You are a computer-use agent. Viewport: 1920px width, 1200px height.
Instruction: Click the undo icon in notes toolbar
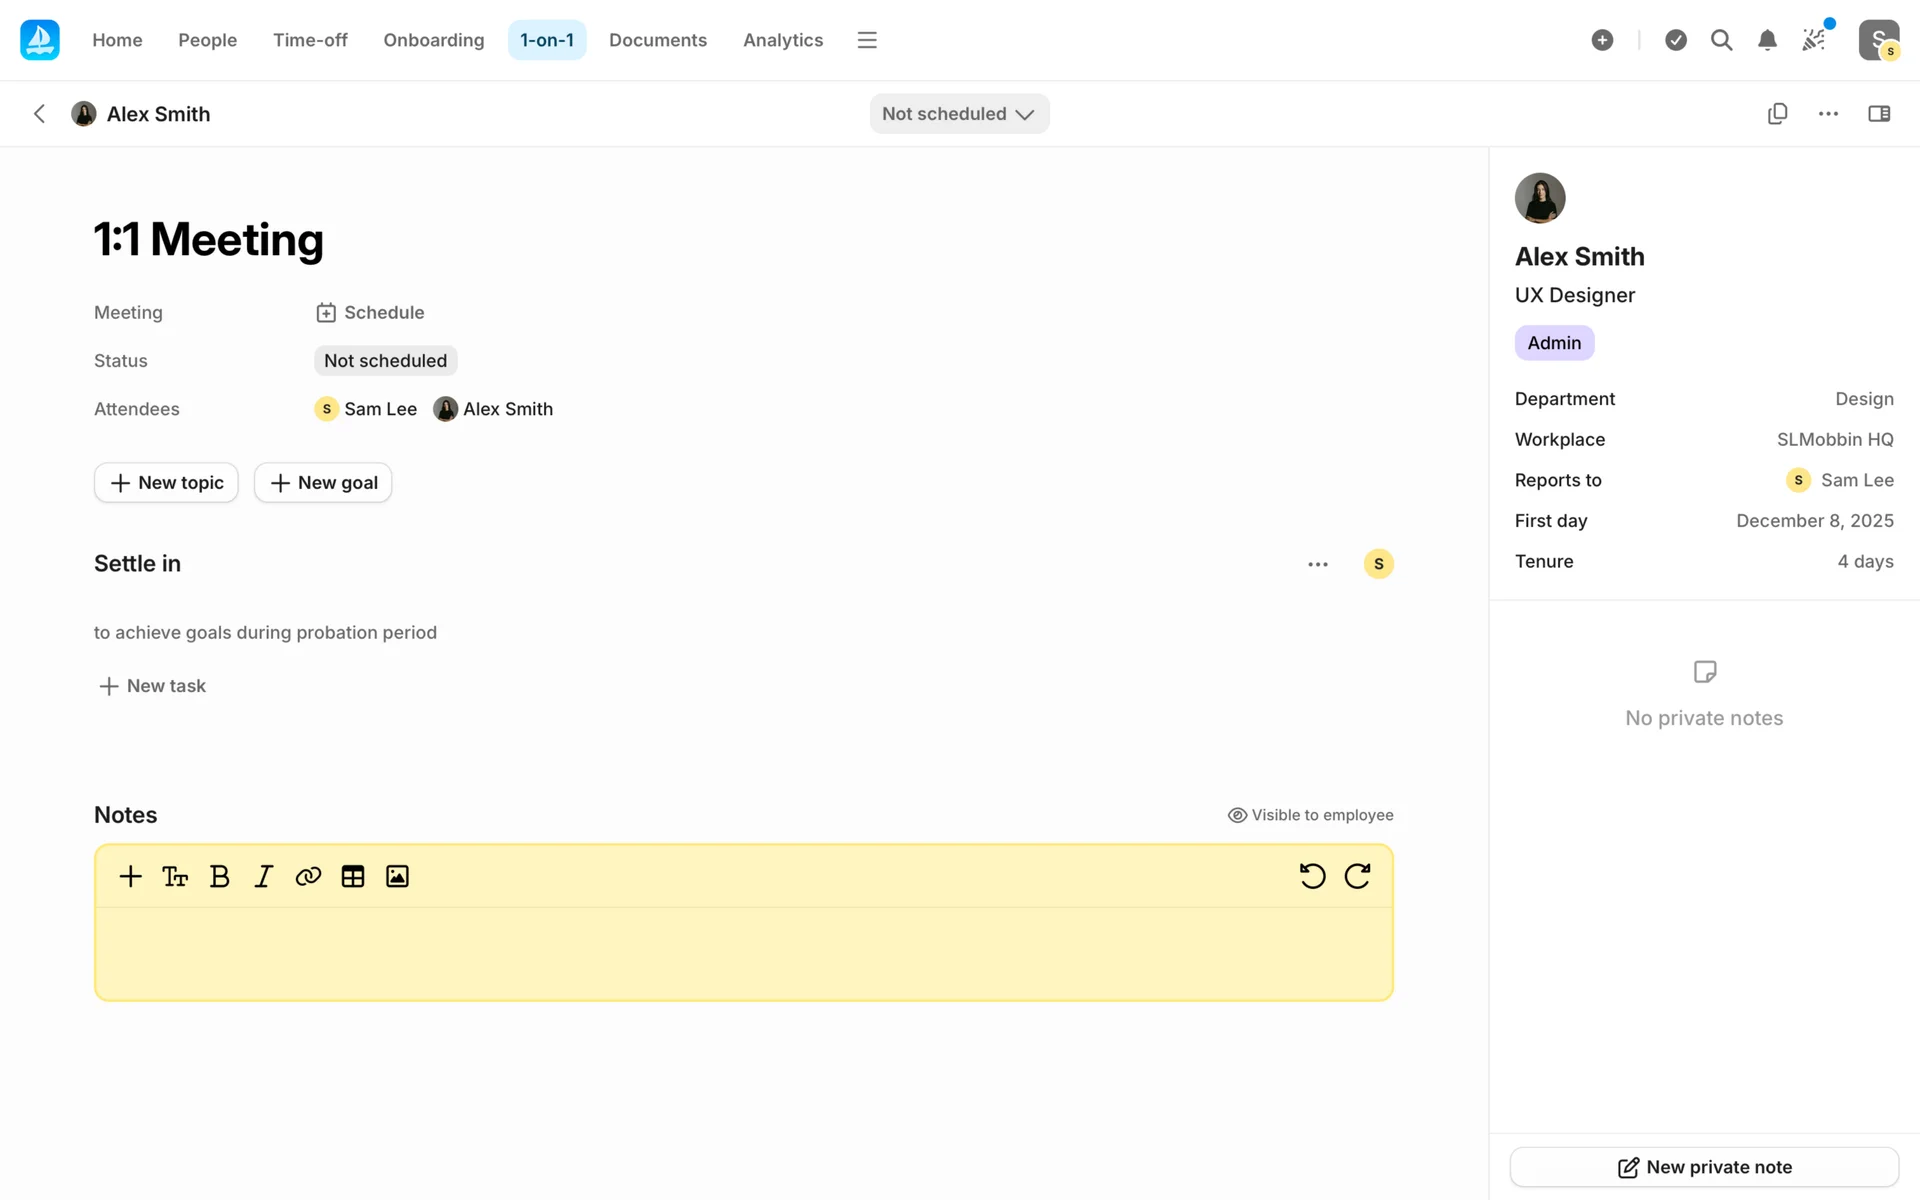(1312, 876)
